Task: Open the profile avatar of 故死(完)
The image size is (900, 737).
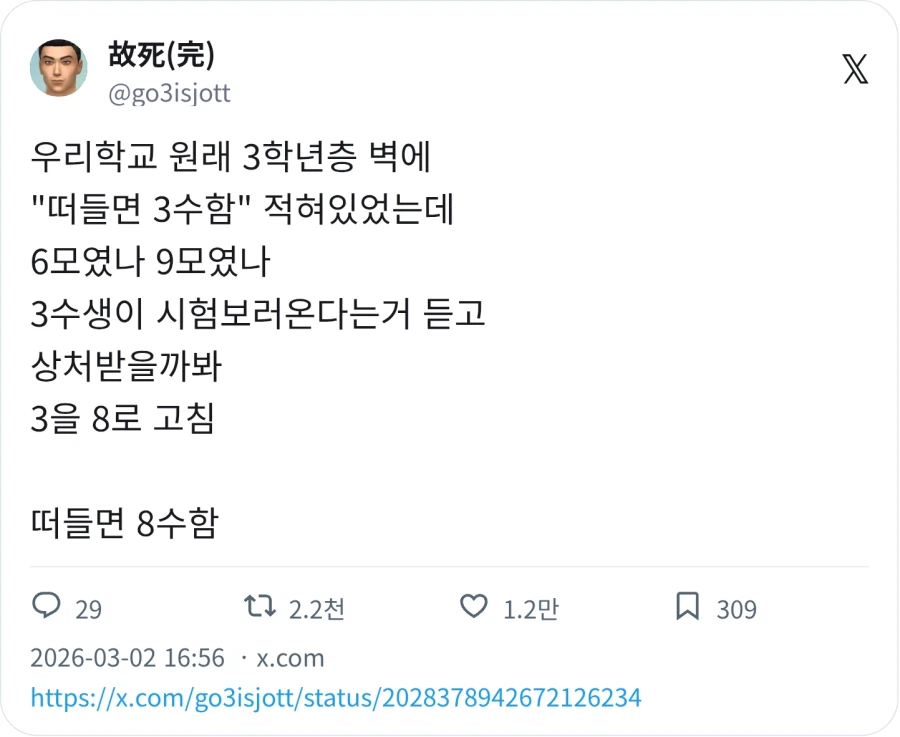Action: (59, 68)
